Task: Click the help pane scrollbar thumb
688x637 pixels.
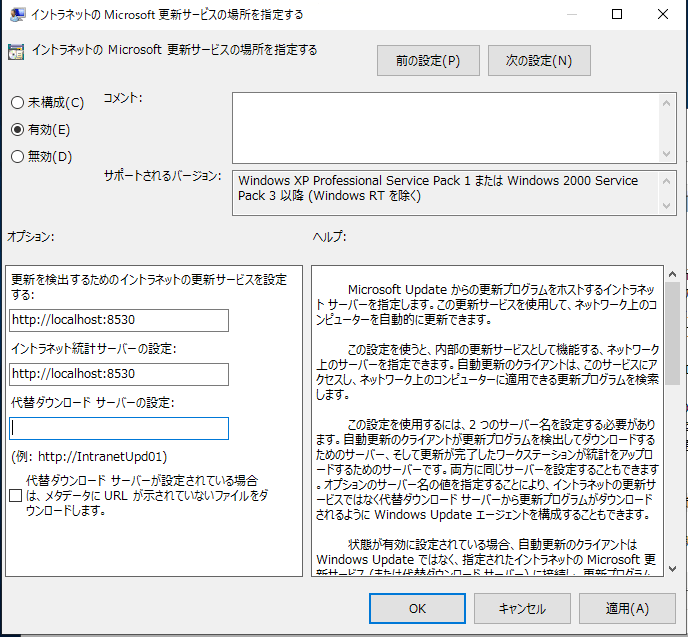Action: point(672,333)
